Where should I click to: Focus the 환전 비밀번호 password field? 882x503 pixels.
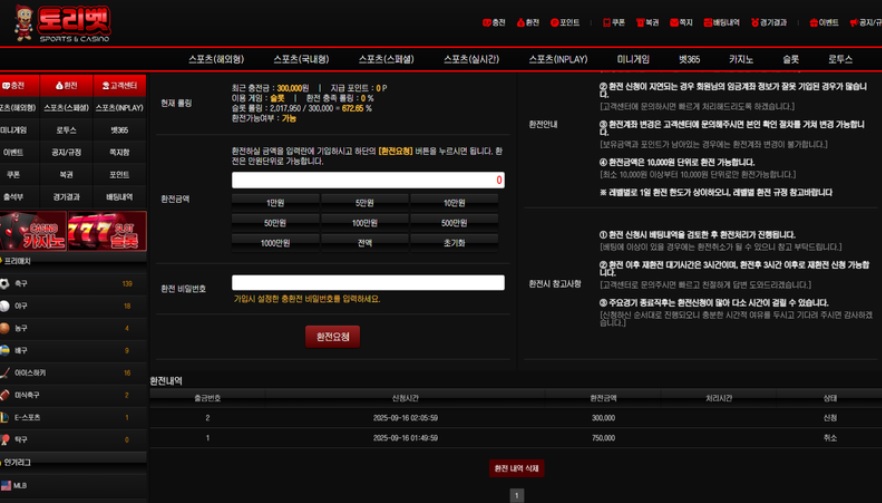tap(368, 283)
